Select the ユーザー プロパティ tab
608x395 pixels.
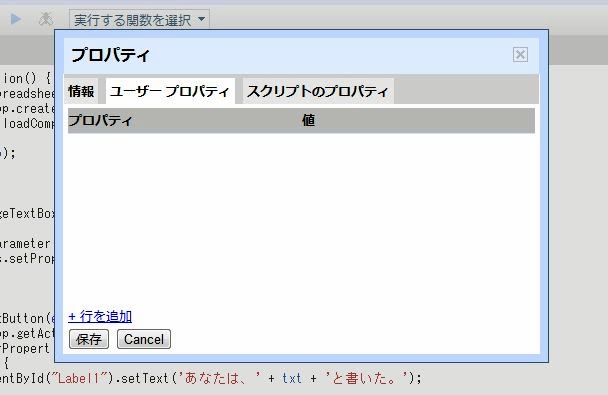coord(170,91)
